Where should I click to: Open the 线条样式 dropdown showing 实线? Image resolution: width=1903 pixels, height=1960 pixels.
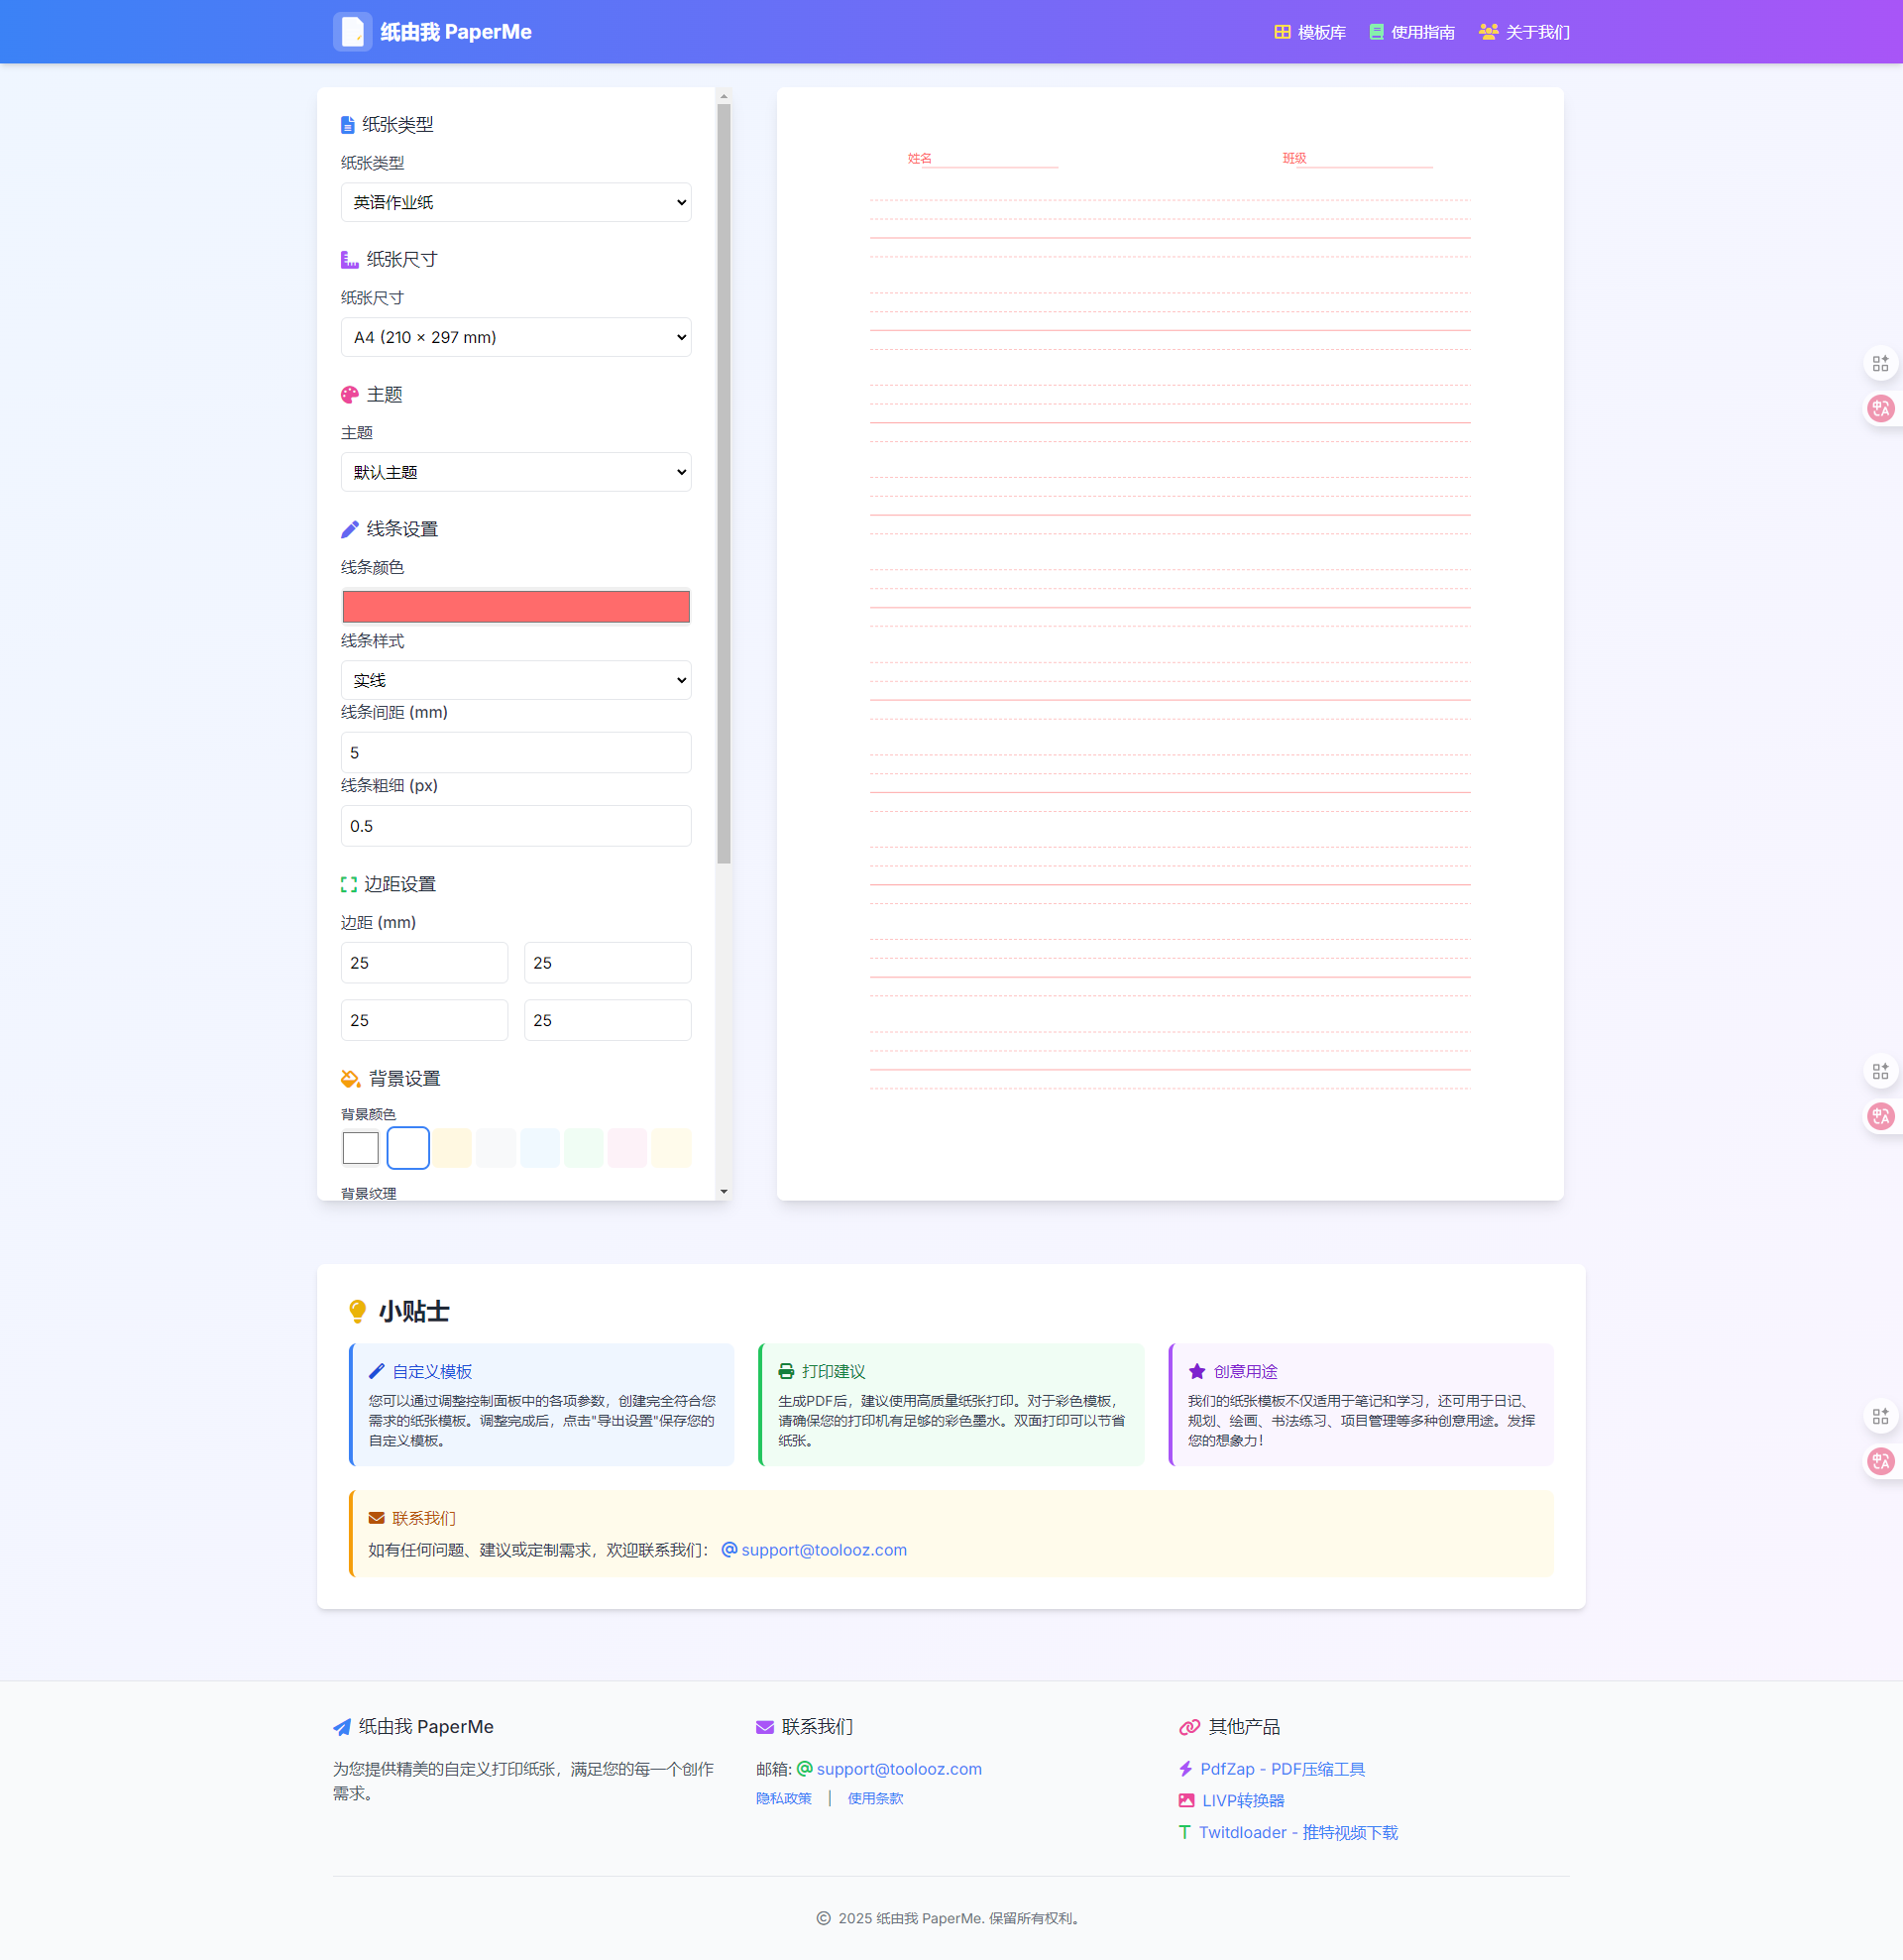pos(515,679)
